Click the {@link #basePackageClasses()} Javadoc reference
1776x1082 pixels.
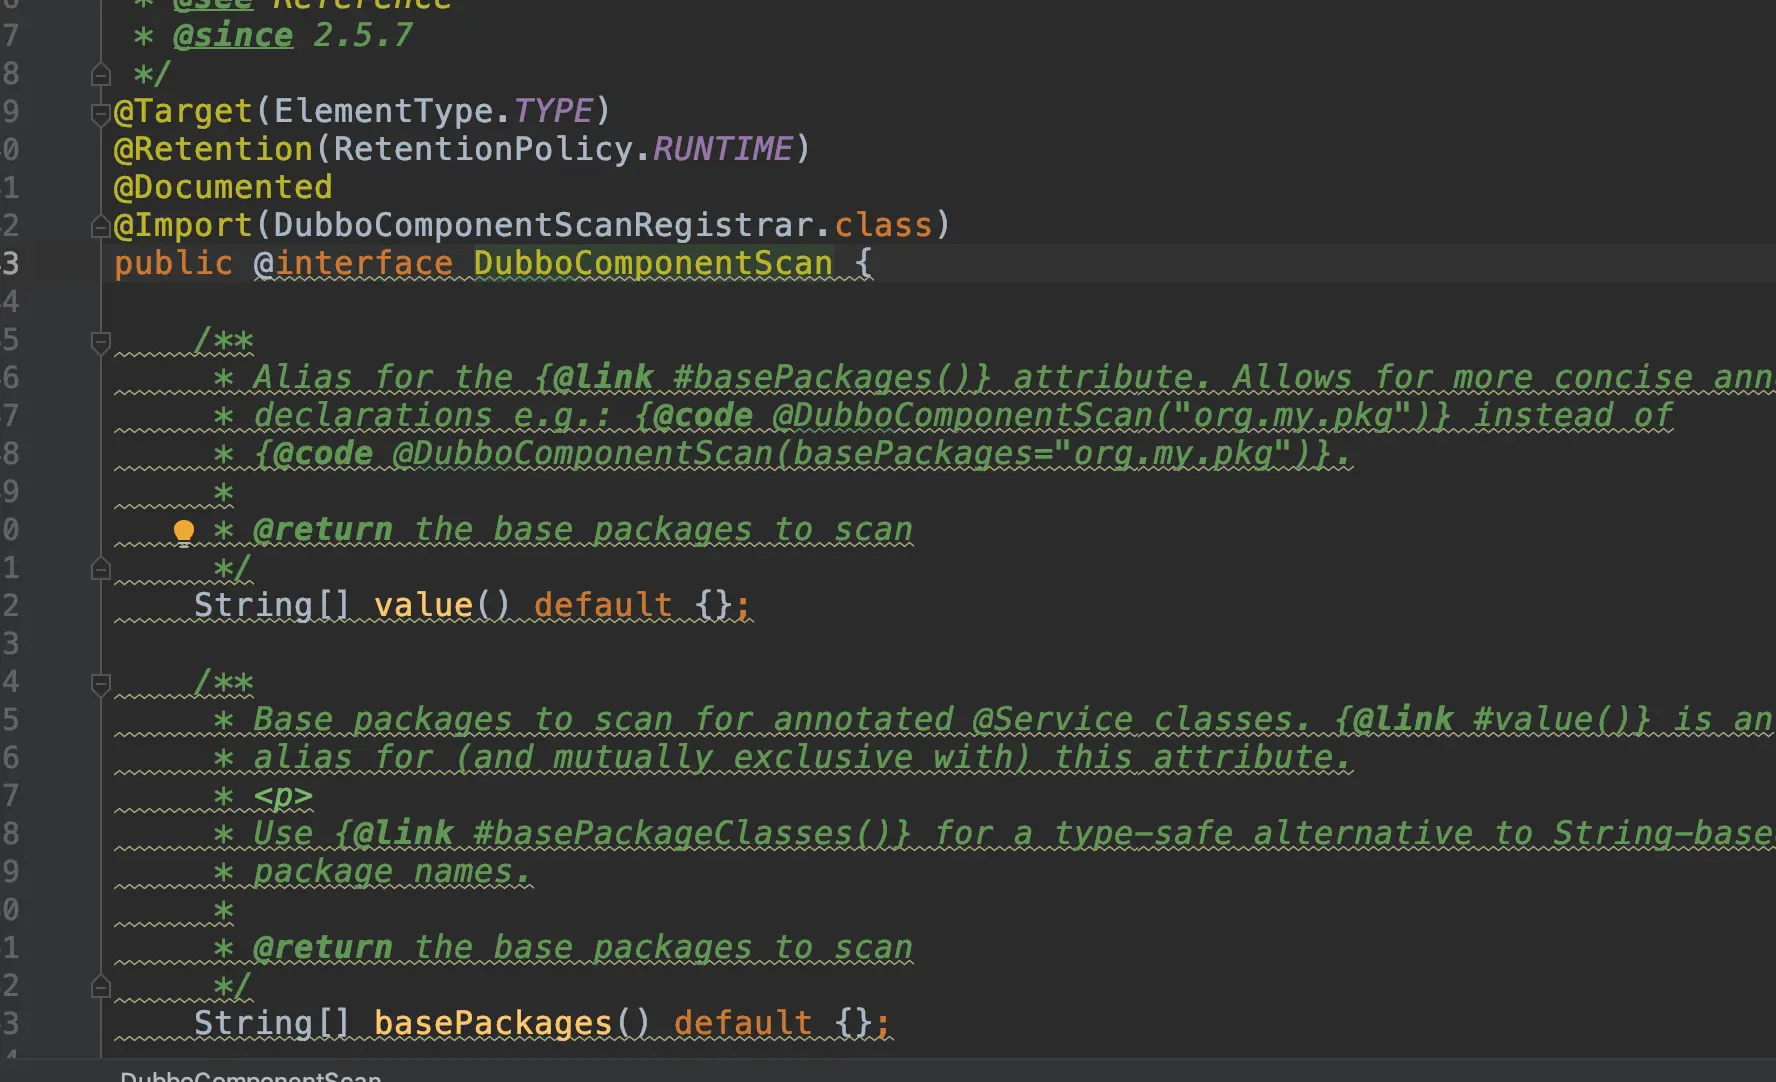coord(623,833)
